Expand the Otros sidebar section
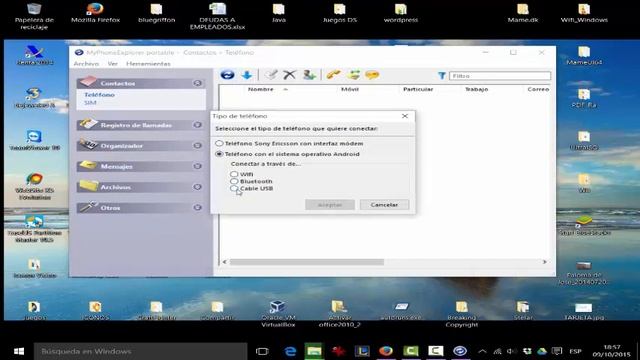 point(197,208)
